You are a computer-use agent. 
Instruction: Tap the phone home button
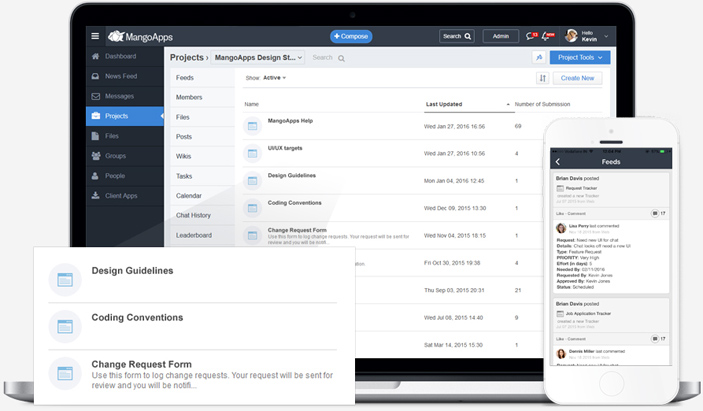tap(611, 384)
